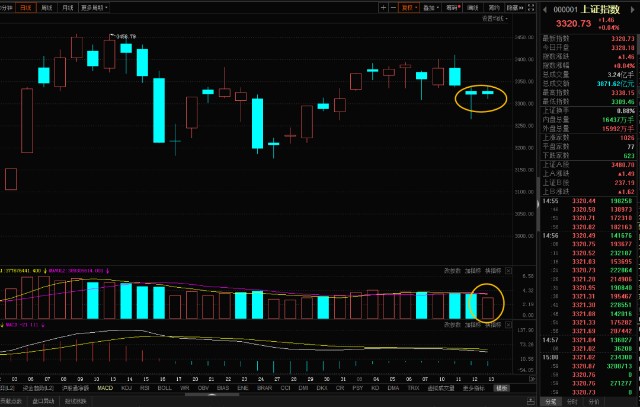This screenshot has height=407, width=640.
Task: Click the vertical scrollbar beside tick list
Action: coord(538,204)
